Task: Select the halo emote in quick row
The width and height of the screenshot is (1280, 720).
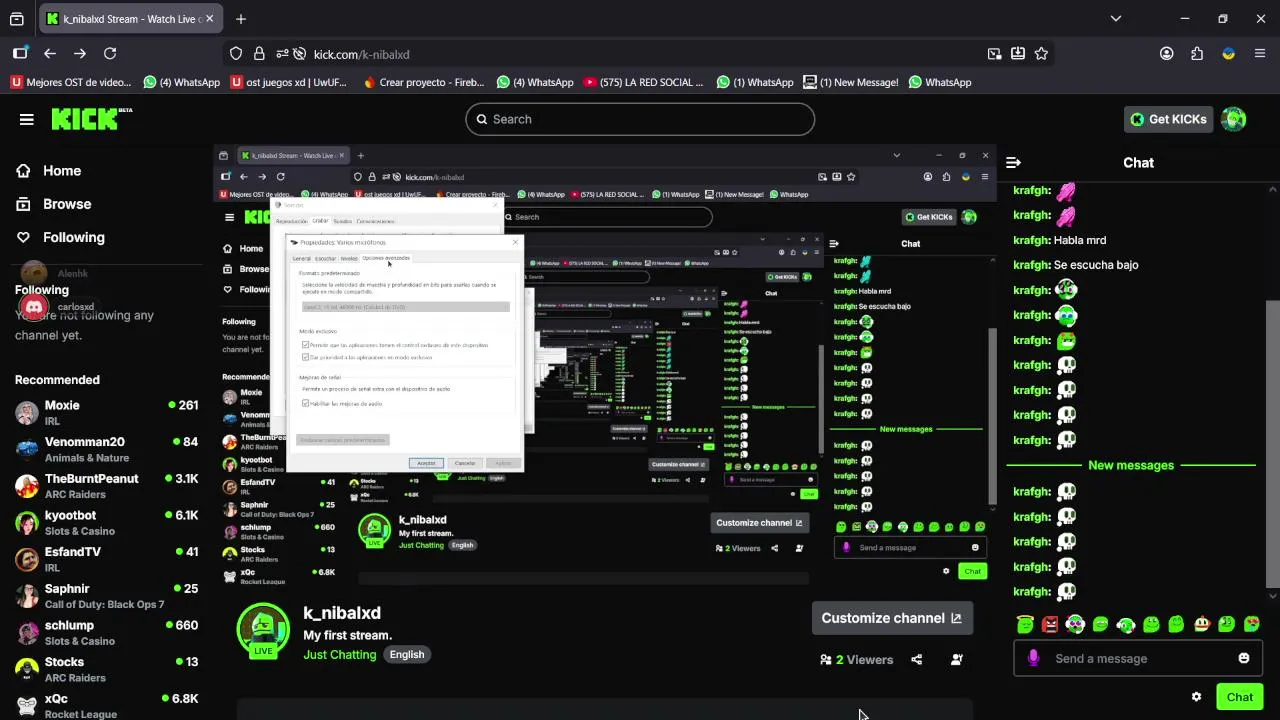Action: 1025,624
